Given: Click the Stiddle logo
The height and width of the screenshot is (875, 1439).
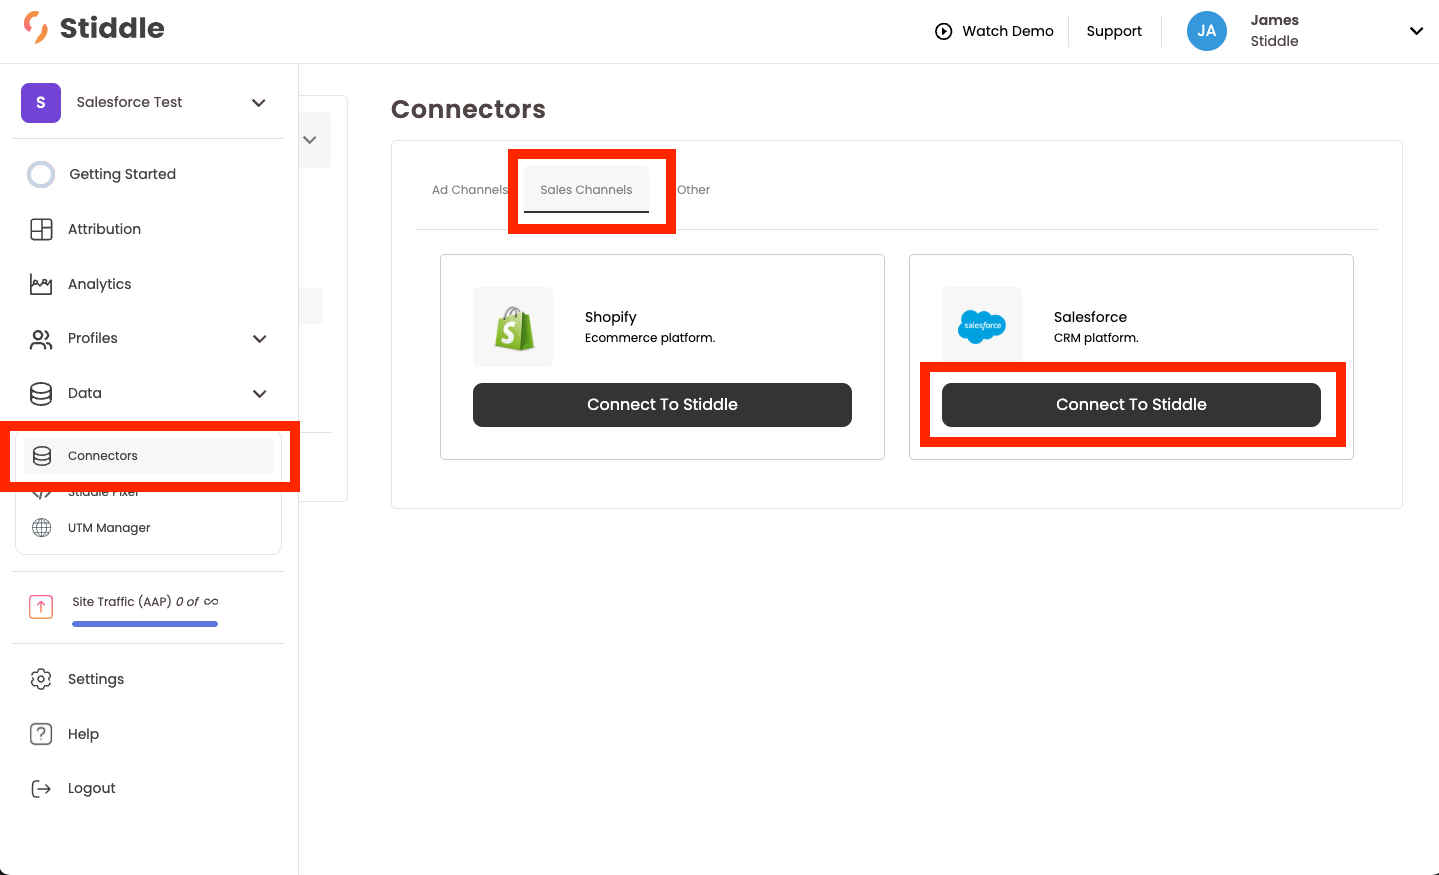Looking at the screenshot, I should [x=94, y=28].
